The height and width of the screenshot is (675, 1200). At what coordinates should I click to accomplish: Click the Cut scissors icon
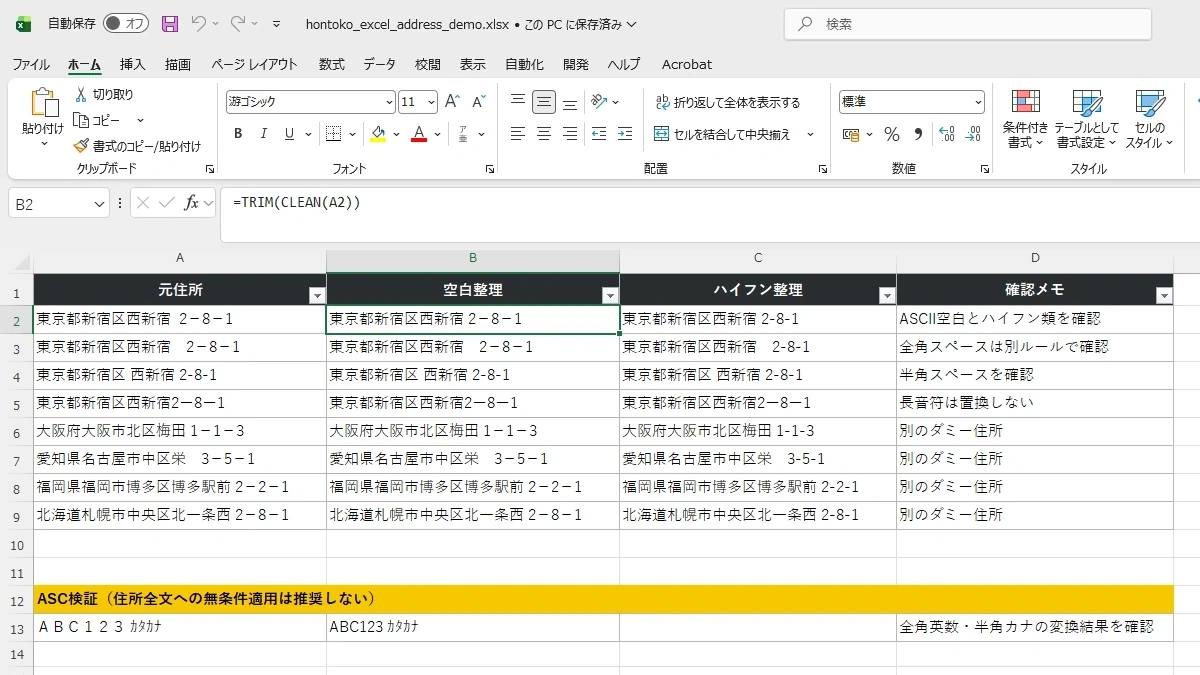[x=81, y=94]
